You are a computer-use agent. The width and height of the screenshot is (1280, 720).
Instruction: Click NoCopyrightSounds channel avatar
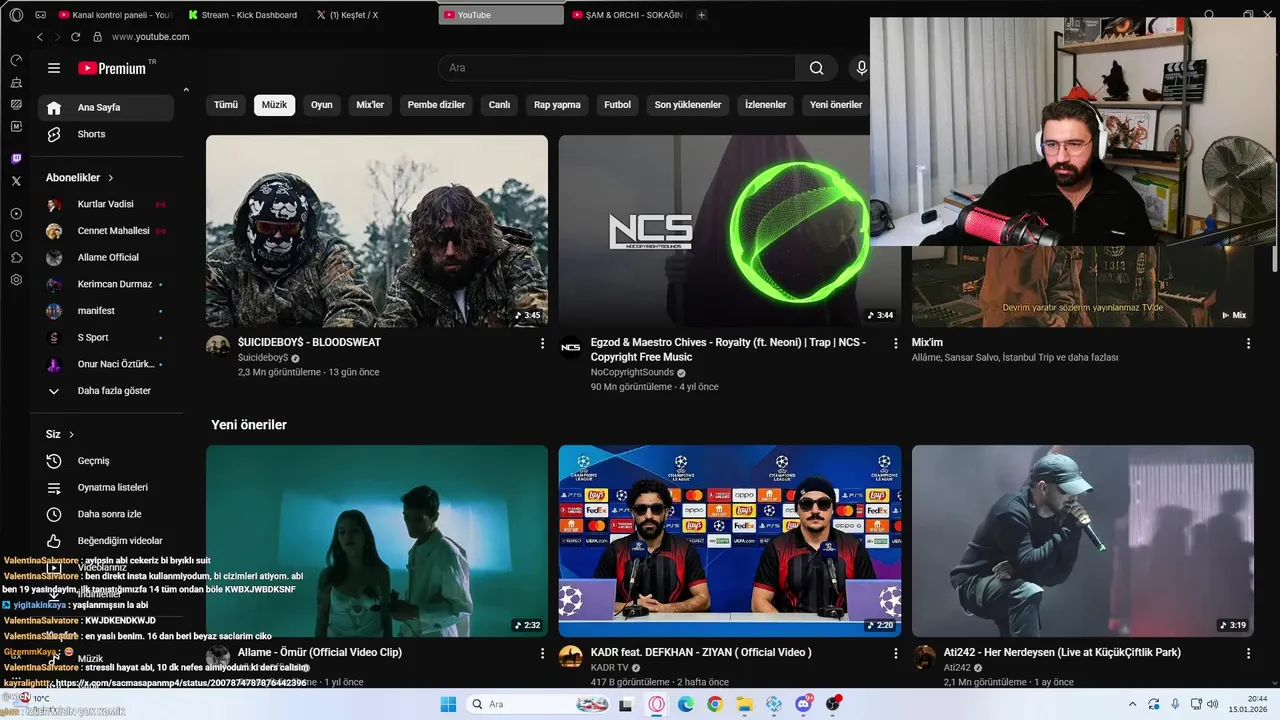(x=570, y=348)
